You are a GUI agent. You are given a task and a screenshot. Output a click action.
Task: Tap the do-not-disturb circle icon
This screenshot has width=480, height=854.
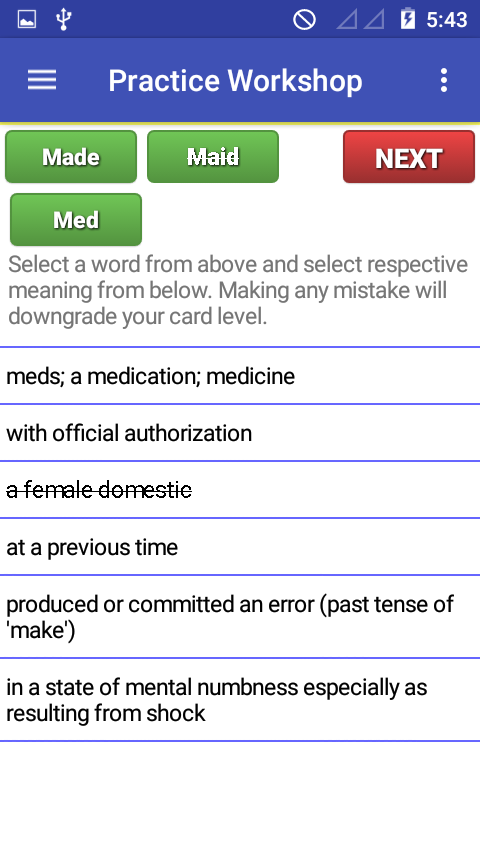pyautogui.click(x=304, y=20)
